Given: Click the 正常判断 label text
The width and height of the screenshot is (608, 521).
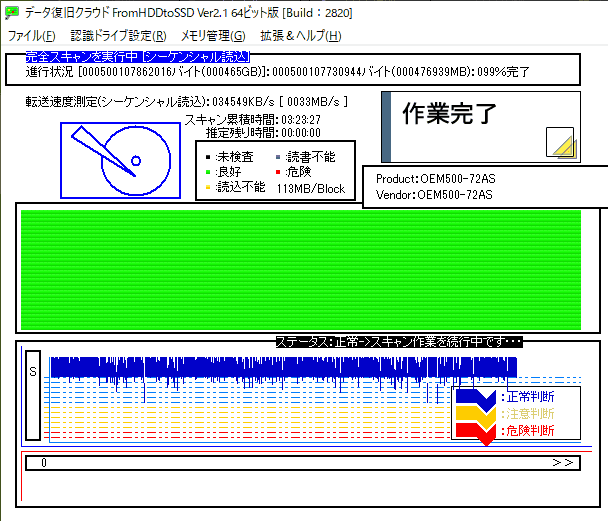Looking at the screenshot, I should pyautogui.click(x=528, y=397).
